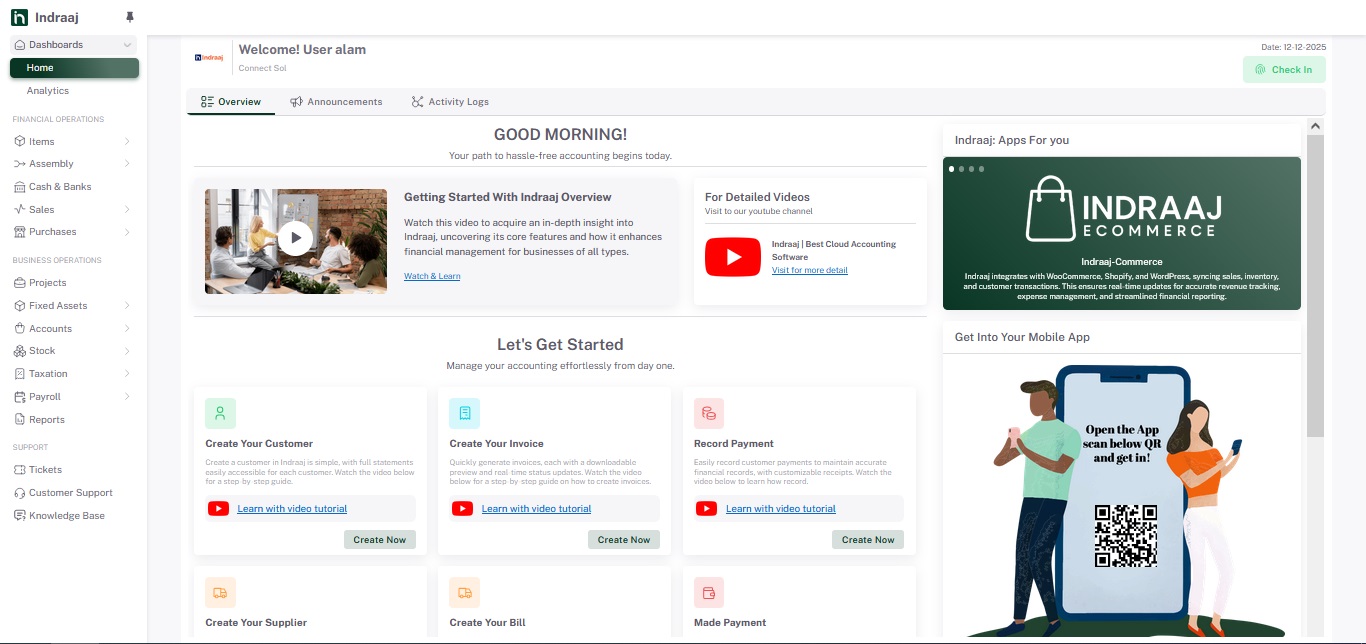This screenshot has width=1366, height=644.
Task: Open the Activity Logs tab
Action: (x=450, y=102)
